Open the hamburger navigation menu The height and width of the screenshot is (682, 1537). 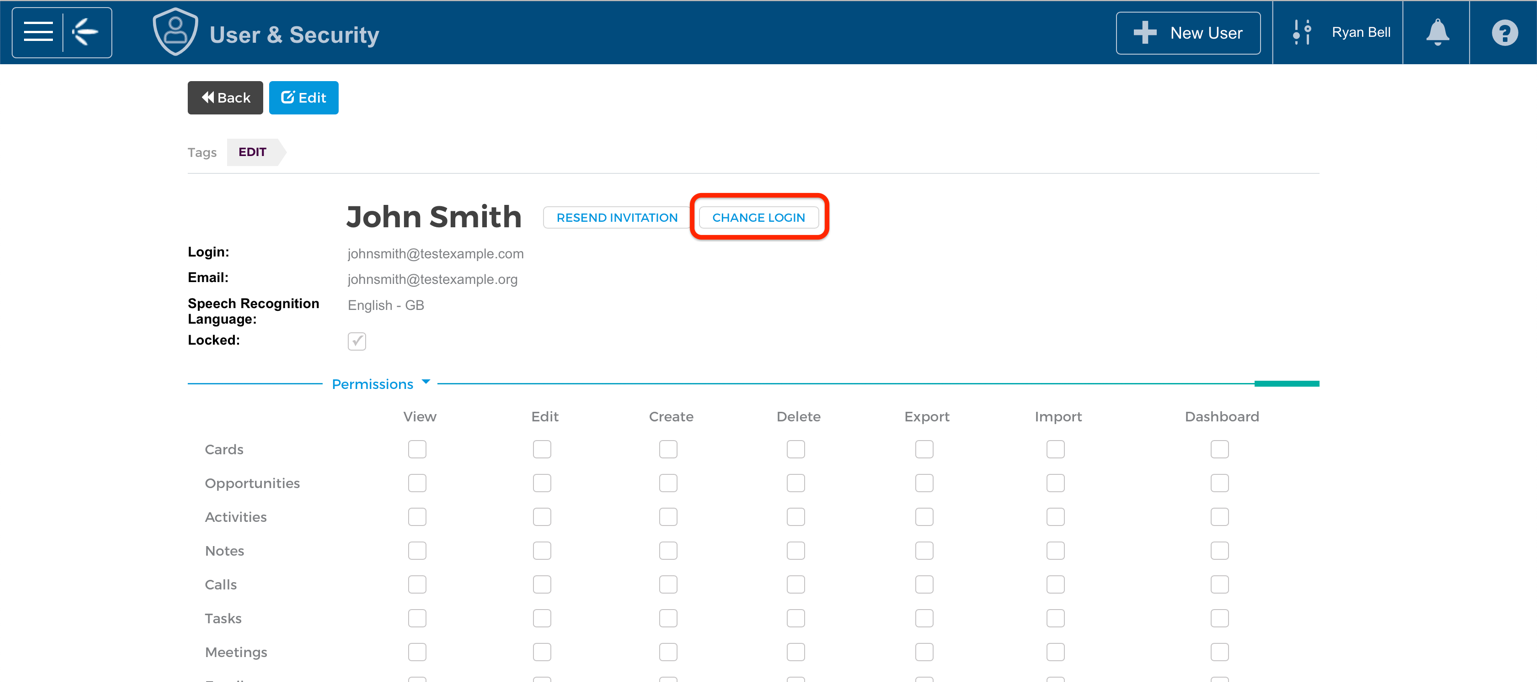[x=37, y=31]
